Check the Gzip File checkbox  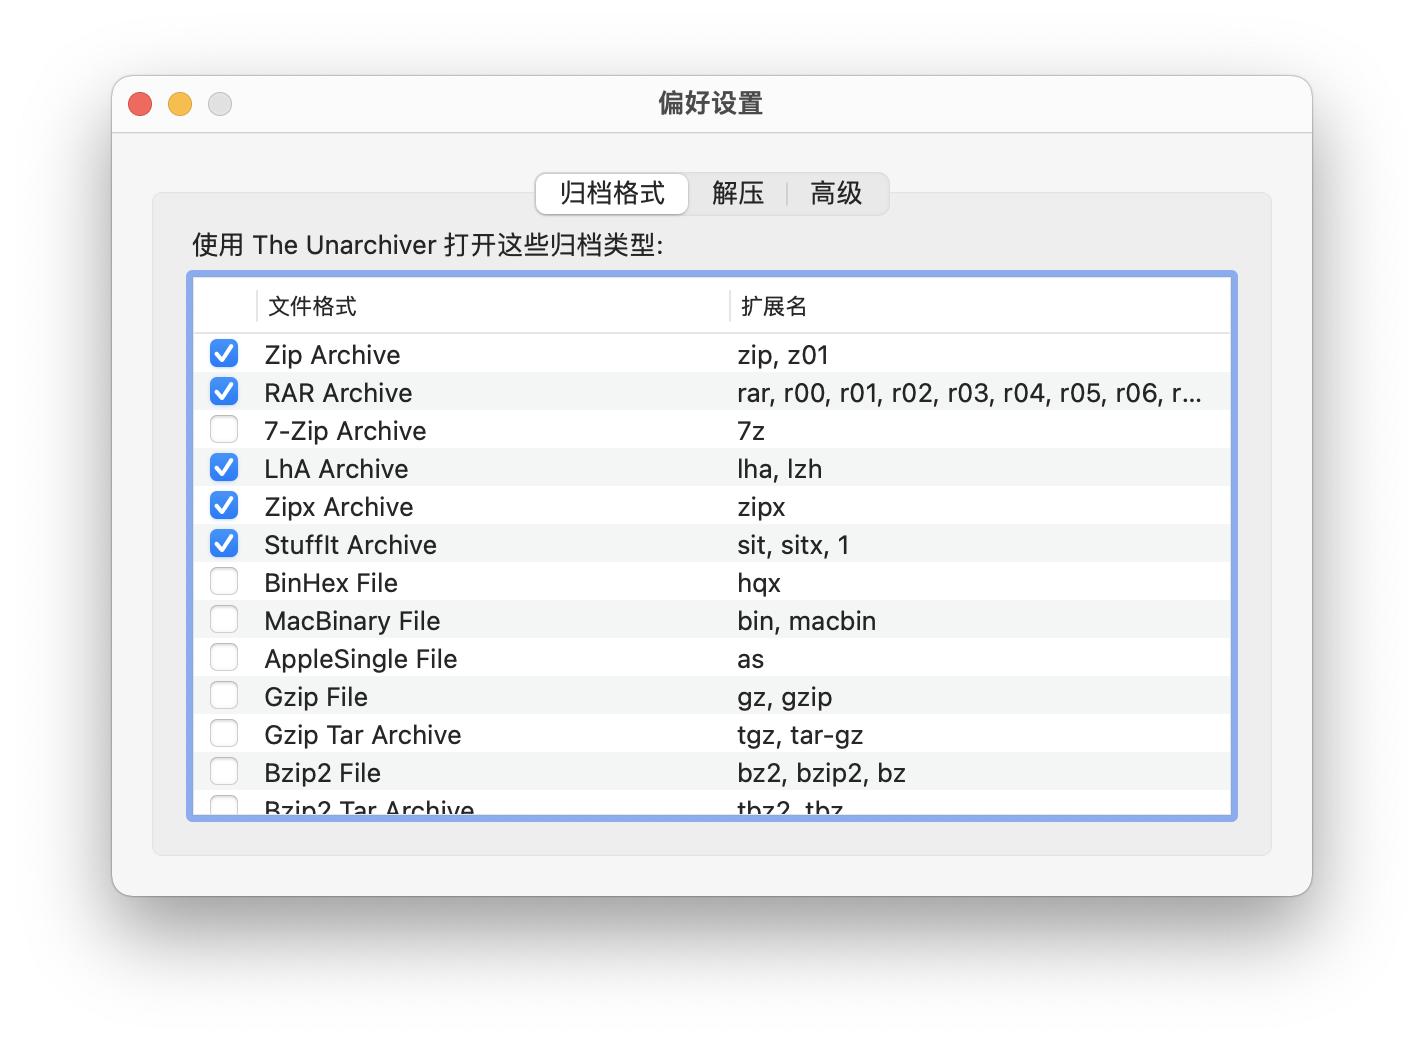224,695
